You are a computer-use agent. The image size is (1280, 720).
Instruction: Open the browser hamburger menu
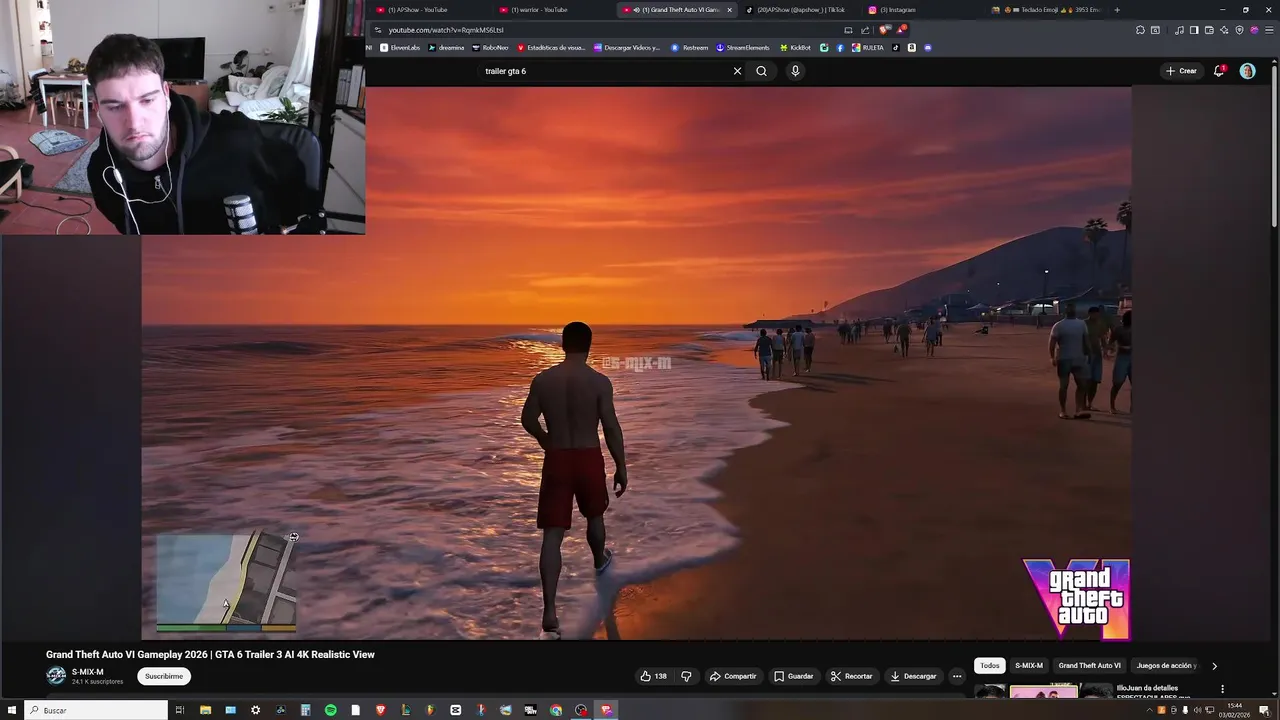point(1270,30)
